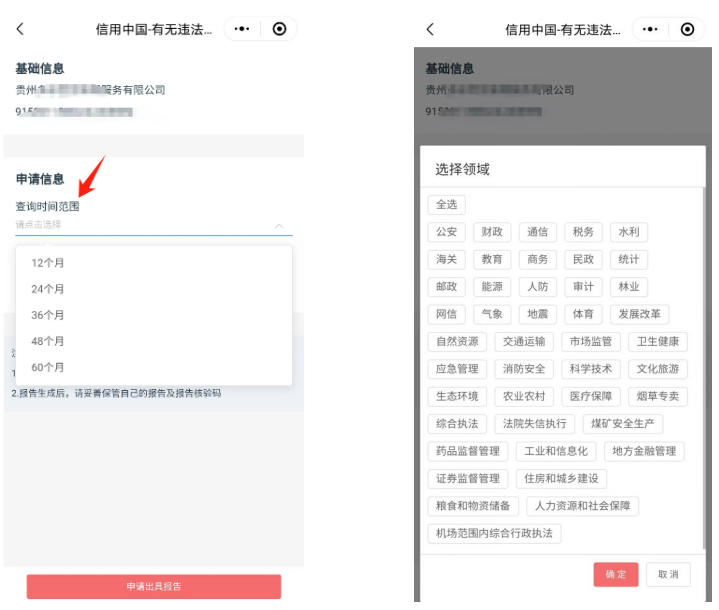This screenshot has height=610, width=719.
Task: Toggle the 市场监管 domain tag
Action: pyautogui.click(x=590, y=342)
